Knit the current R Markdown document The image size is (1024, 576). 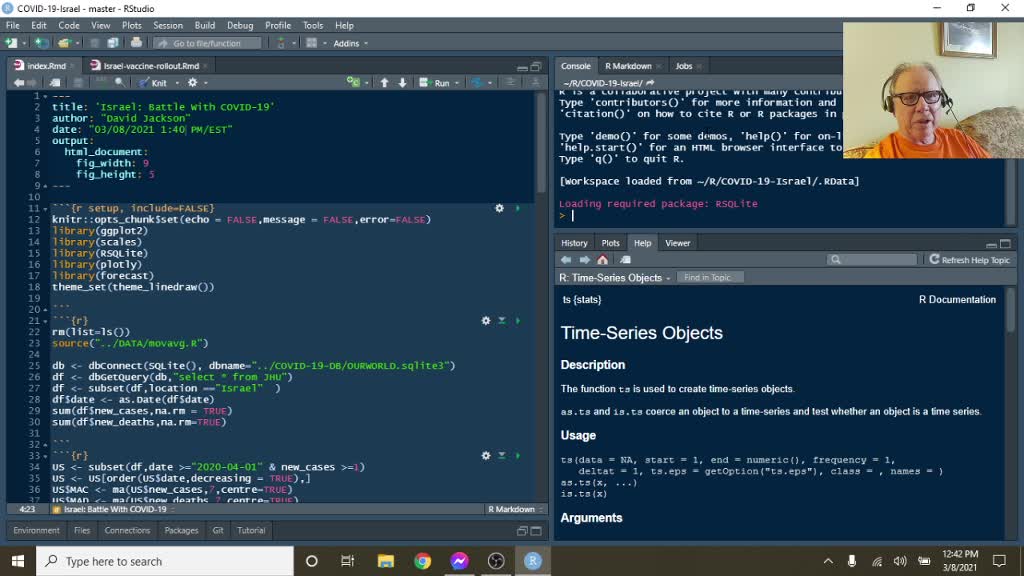[153, 83]
